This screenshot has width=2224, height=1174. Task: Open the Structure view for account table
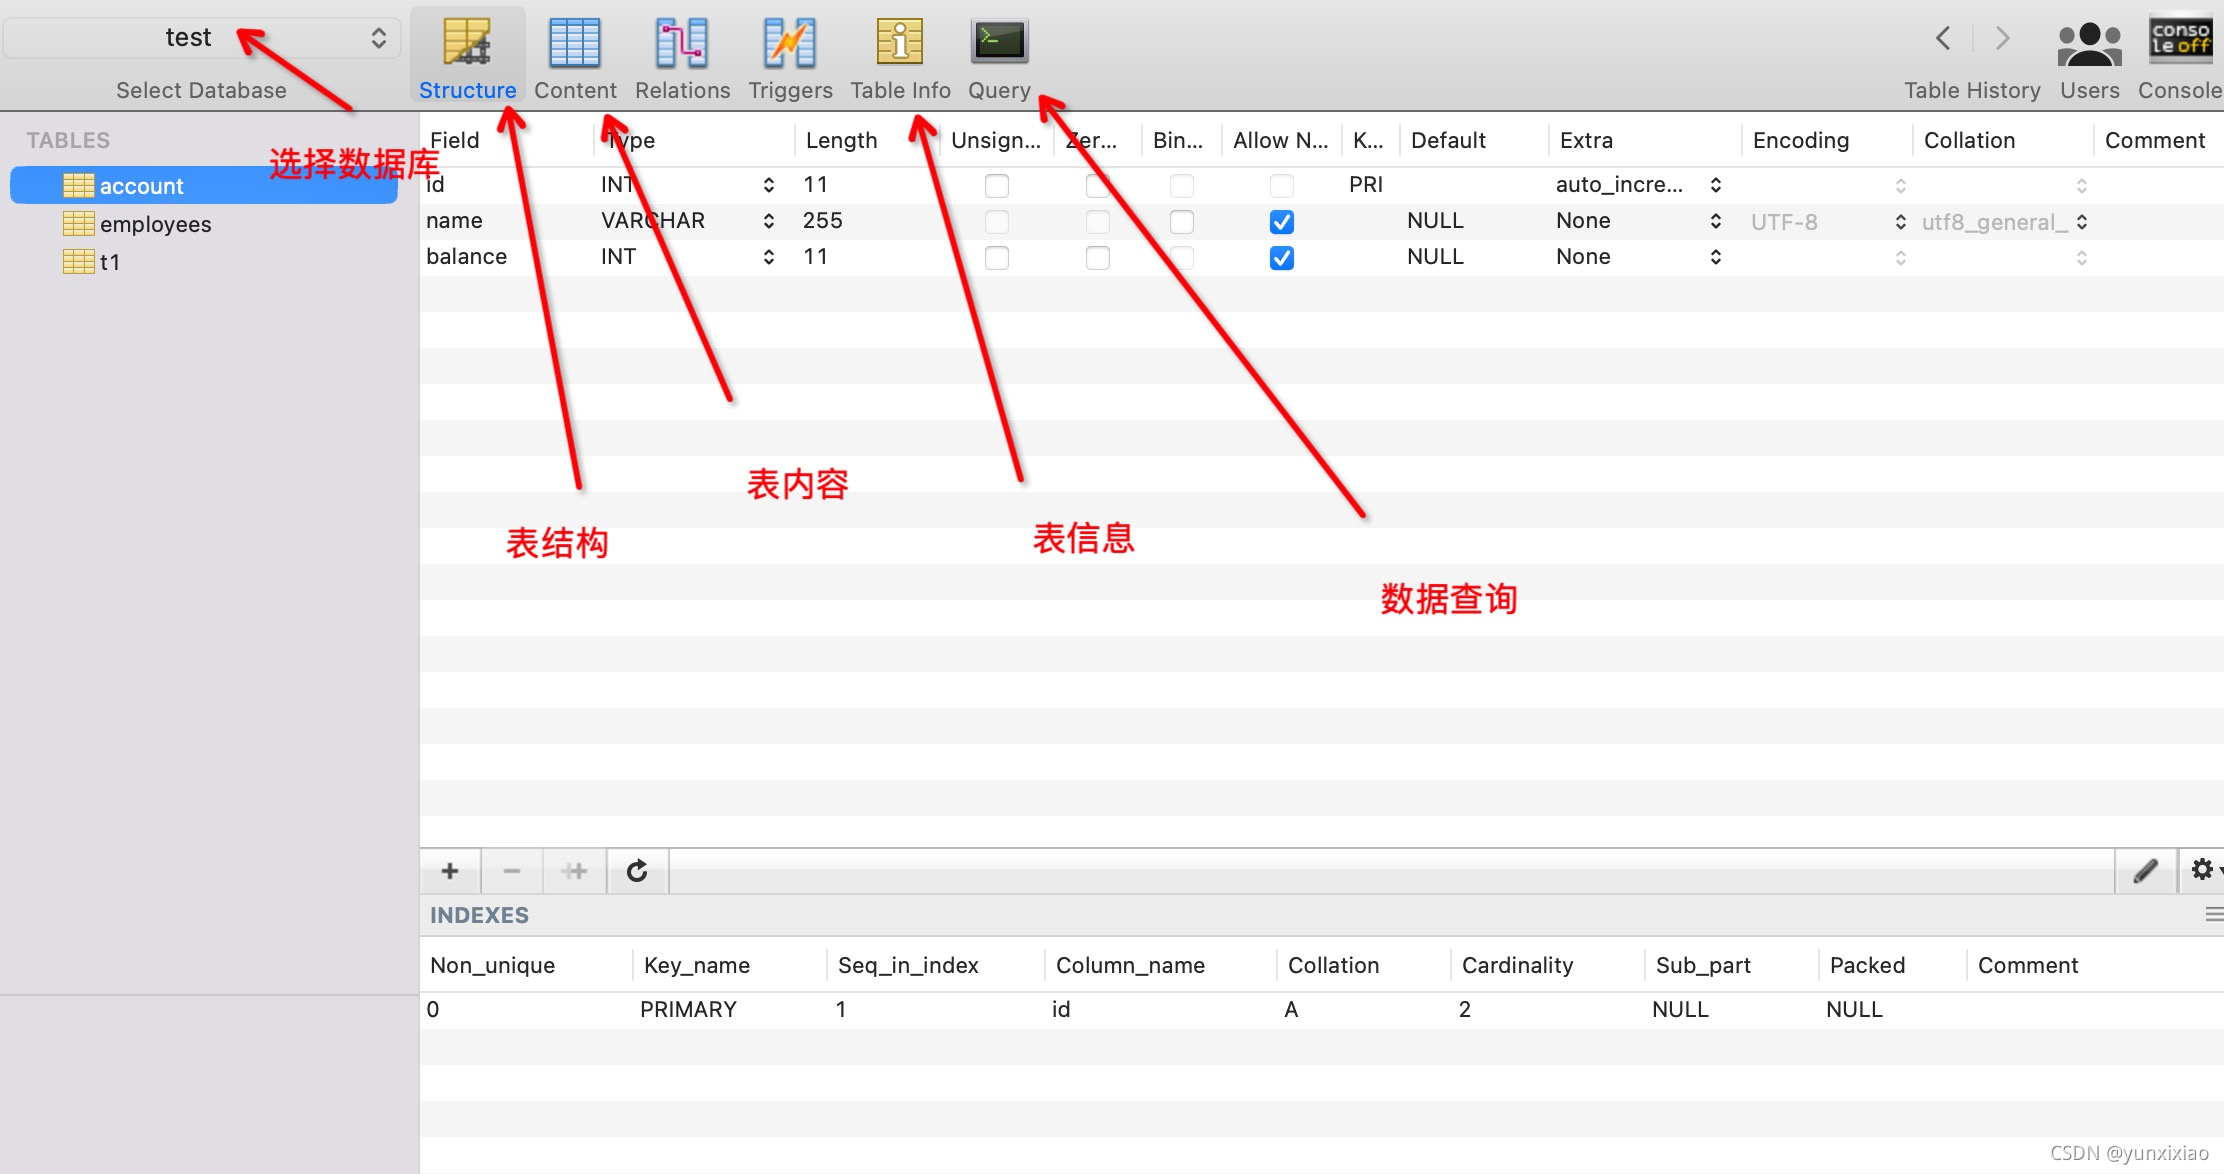pyautogui.click(x=467, y=55)
